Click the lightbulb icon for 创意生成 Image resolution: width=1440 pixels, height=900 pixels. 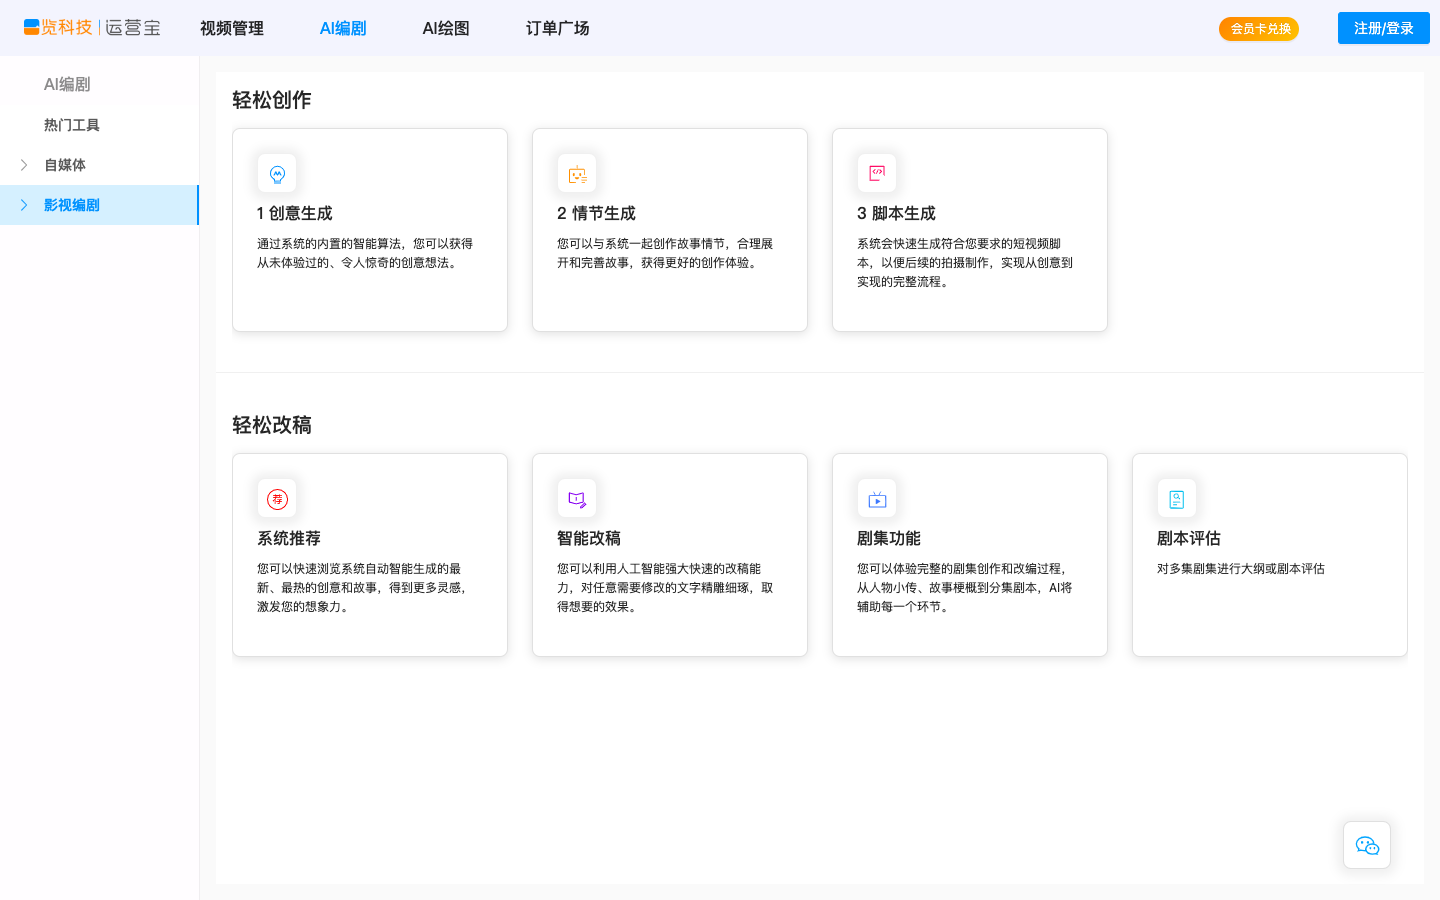pos(277,174)
